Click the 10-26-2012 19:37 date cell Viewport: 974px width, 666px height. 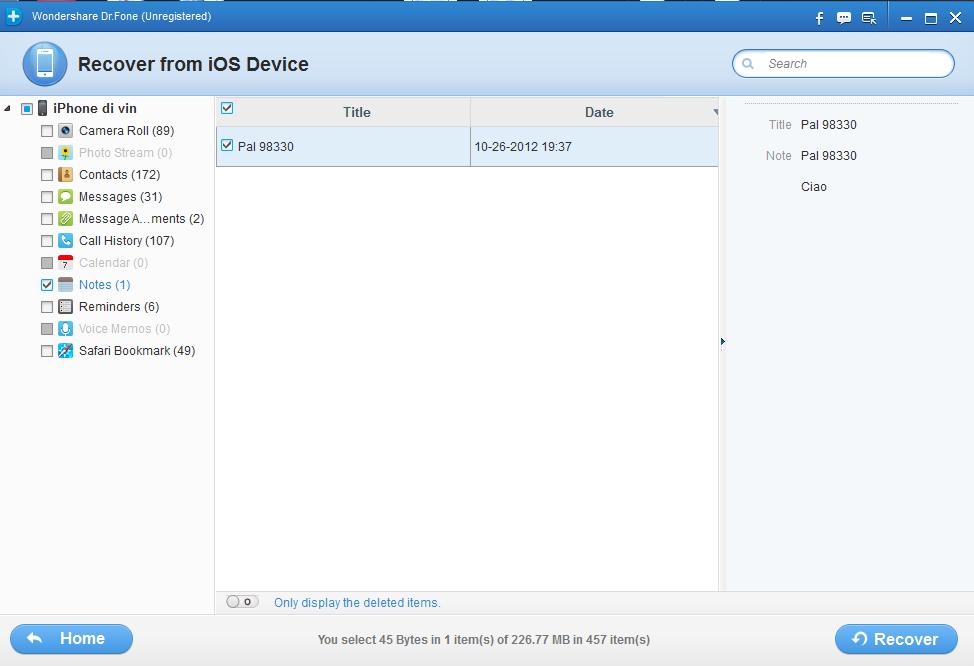[594, 147]
